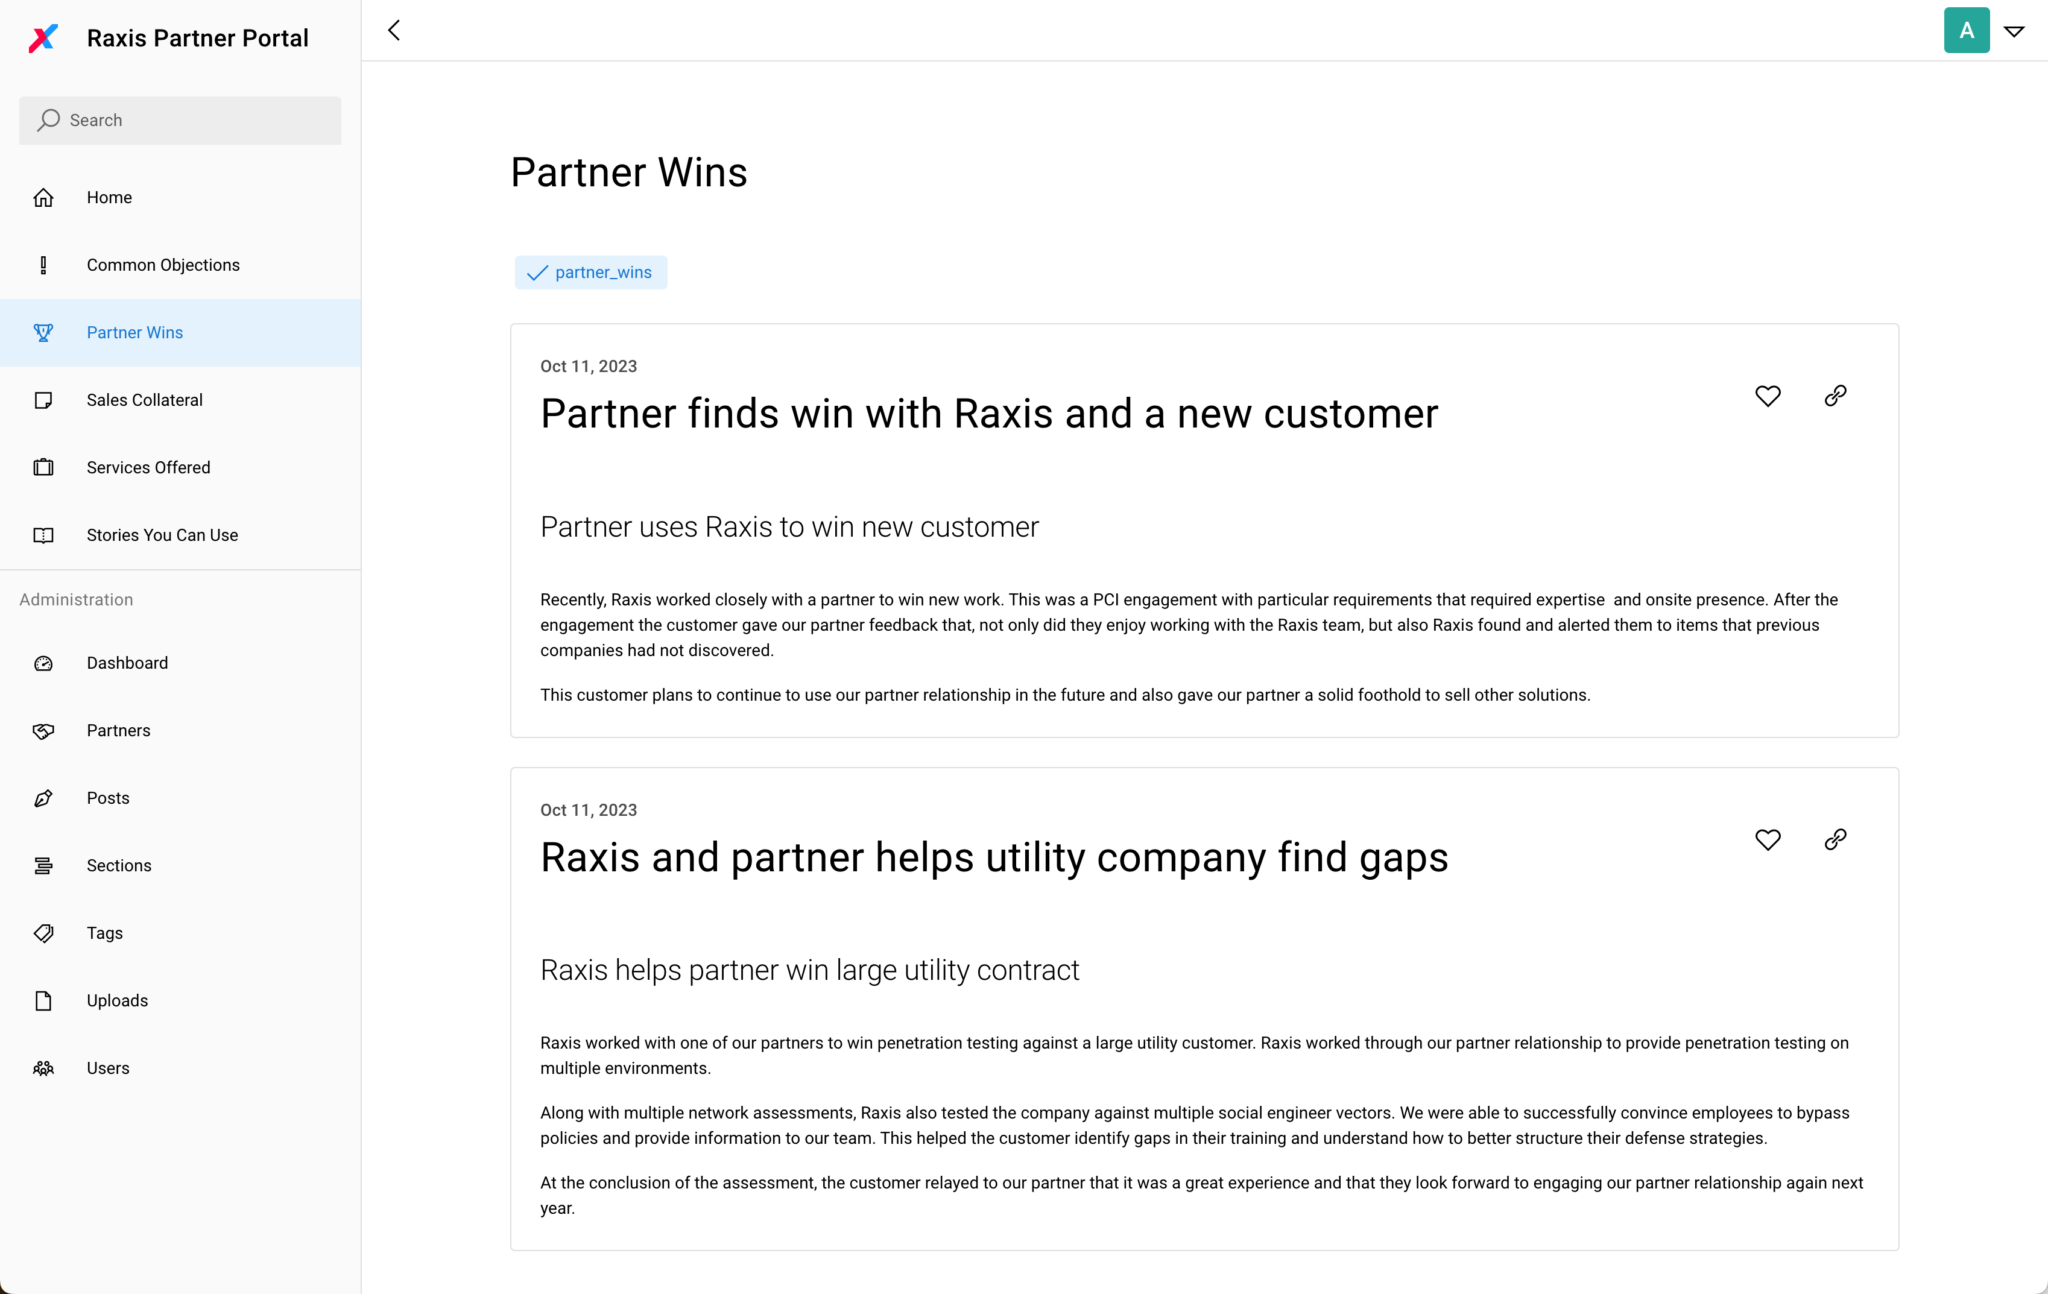Open Common Objections section
This screenshot has width=2048, height=1294.
click(180, 265)
